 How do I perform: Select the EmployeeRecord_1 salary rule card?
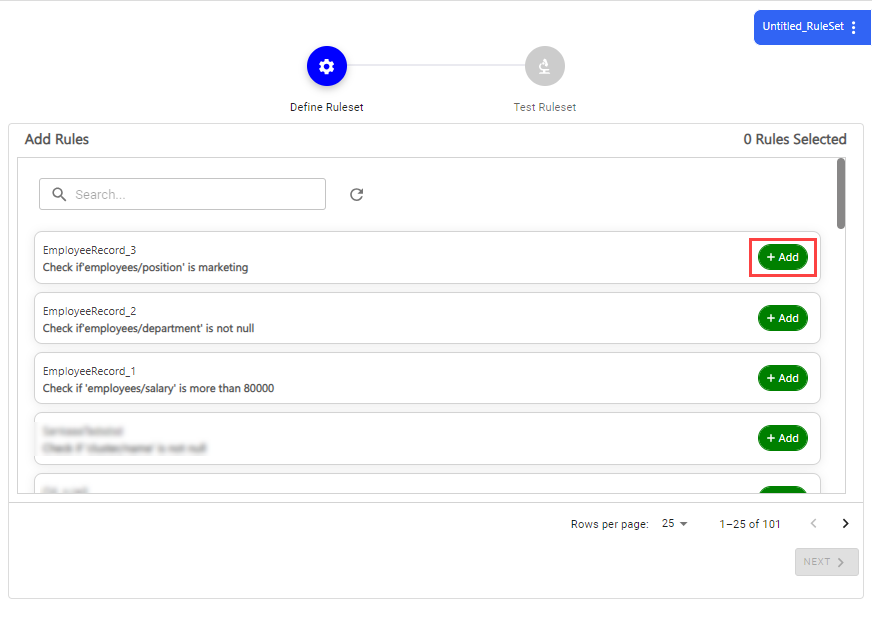coord(427,378)
